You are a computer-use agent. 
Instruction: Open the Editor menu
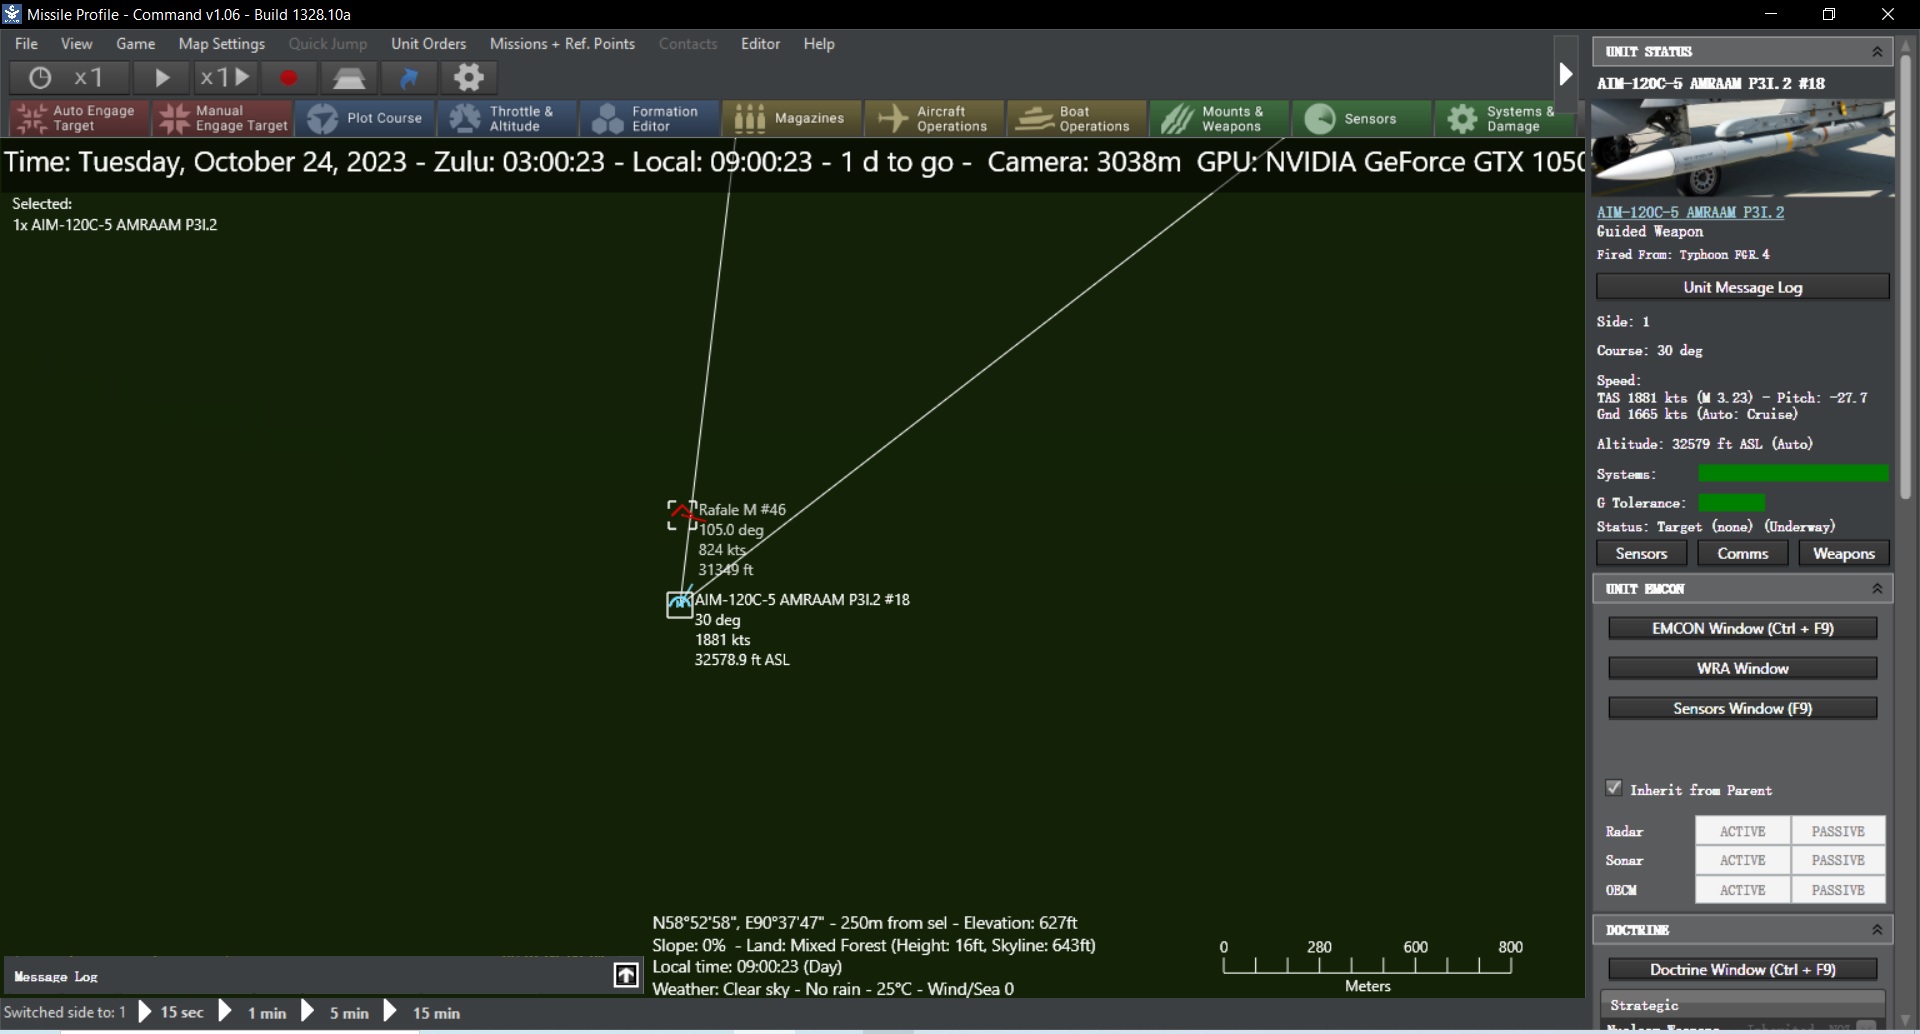tap(760, 44)
